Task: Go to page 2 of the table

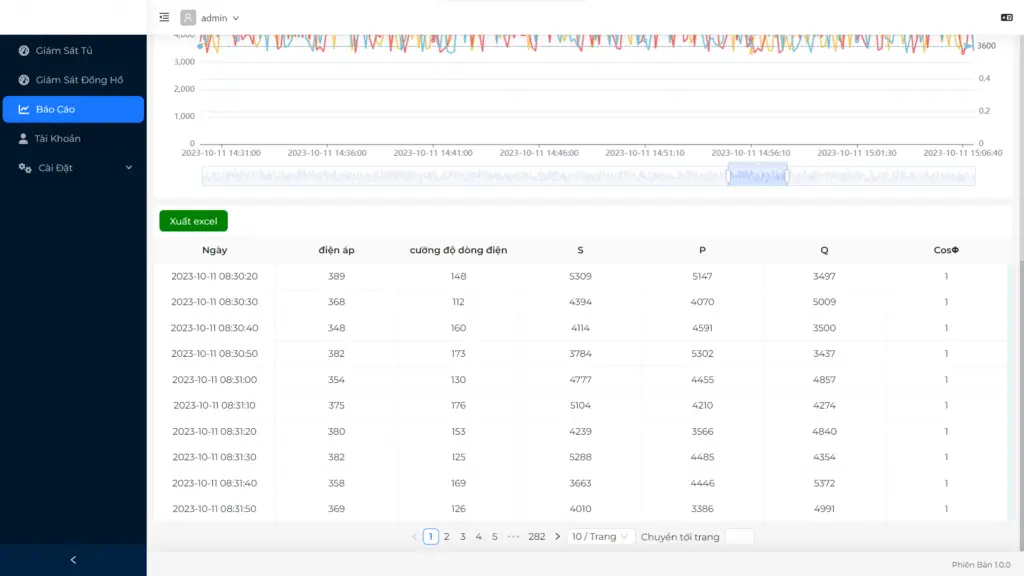Action: coord(446,537)
